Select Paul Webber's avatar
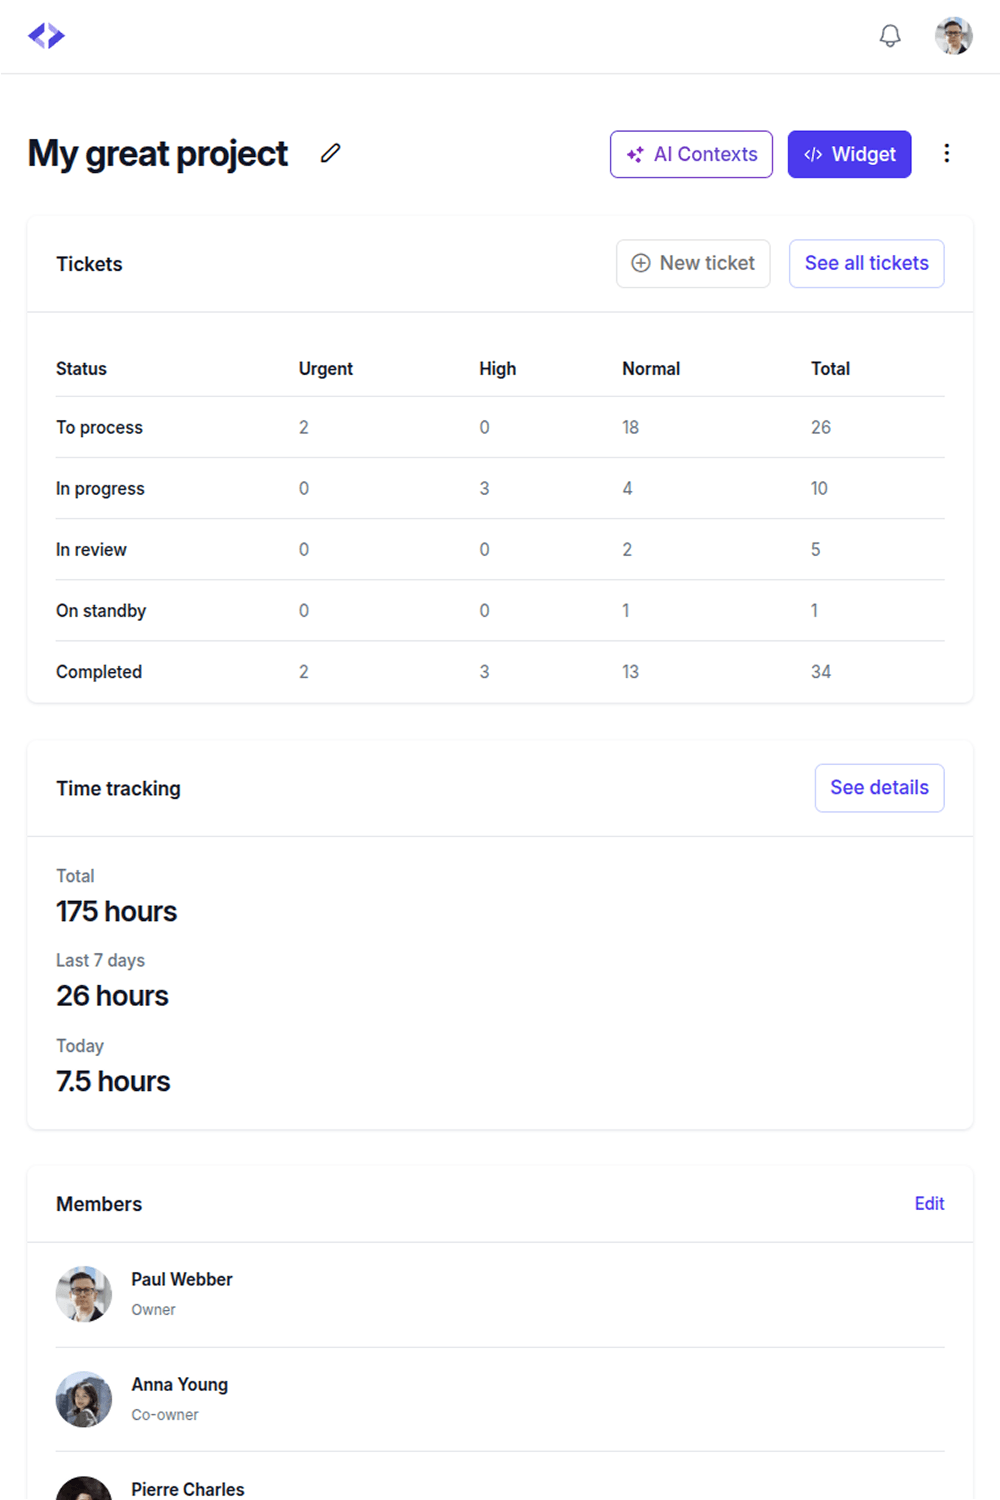This screenshot has height=1500, width=1000. coord(84,1294)
